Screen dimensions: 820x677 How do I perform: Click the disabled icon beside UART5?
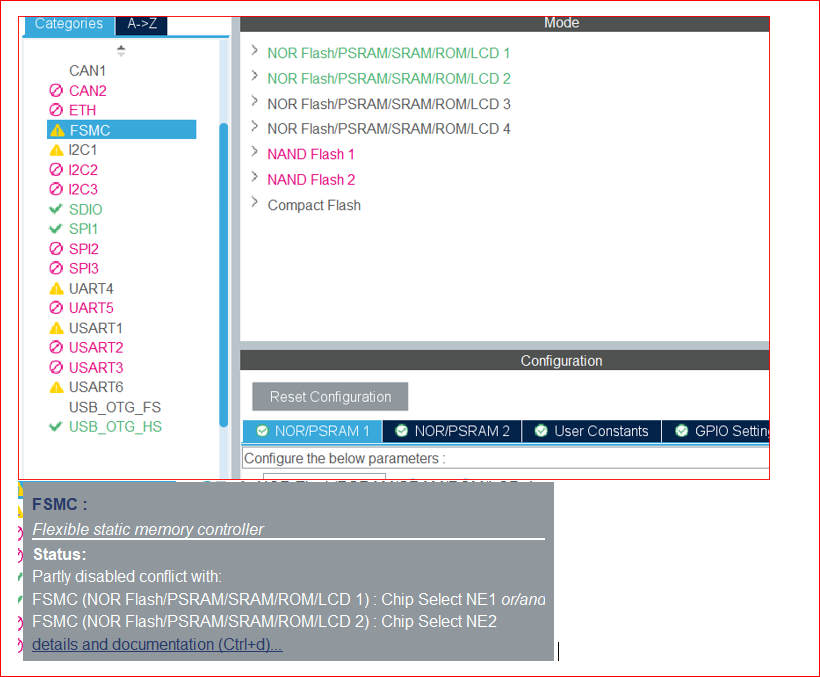click(56, 307)
